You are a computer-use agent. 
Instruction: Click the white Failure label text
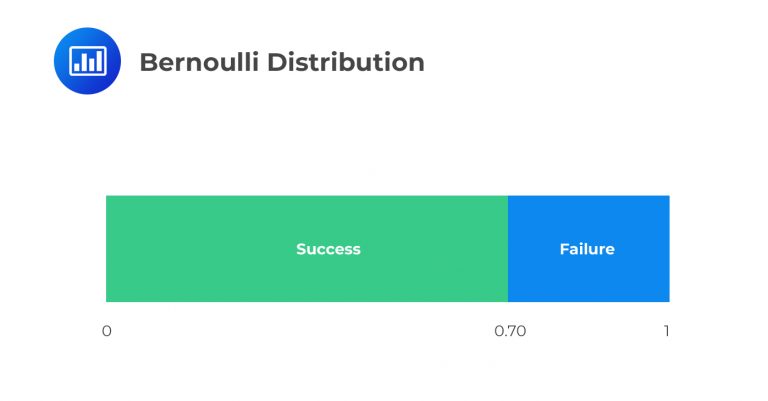coord(587,249)
